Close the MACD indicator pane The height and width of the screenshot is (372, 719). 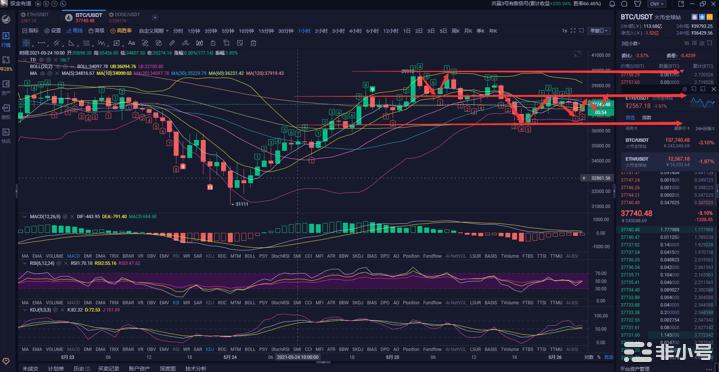pyautogui.click(x=72, y=217)
